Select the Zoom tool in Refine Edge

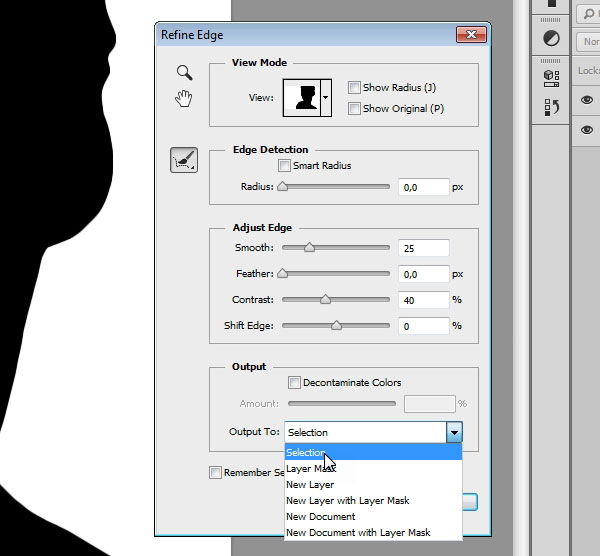pyautogui.click(x=184, y=72)
